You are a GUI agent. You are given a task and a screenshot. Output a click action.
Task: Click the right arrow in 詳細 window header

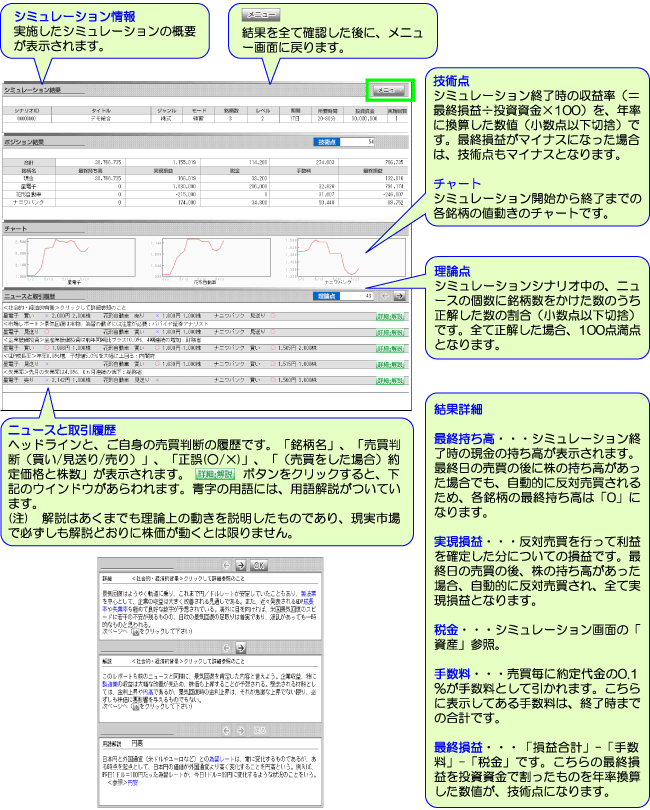(x=241, y=565)
